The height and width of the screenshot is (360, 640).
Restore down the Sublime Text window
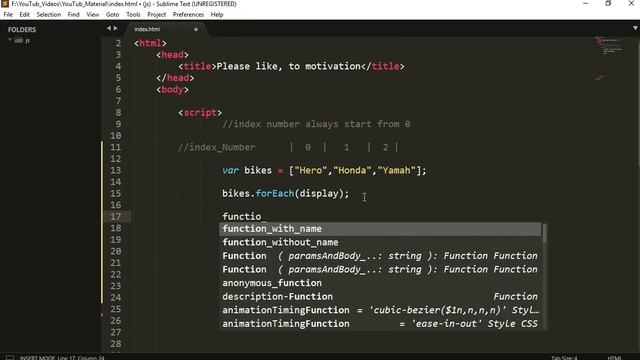click(x=608, y=4)
